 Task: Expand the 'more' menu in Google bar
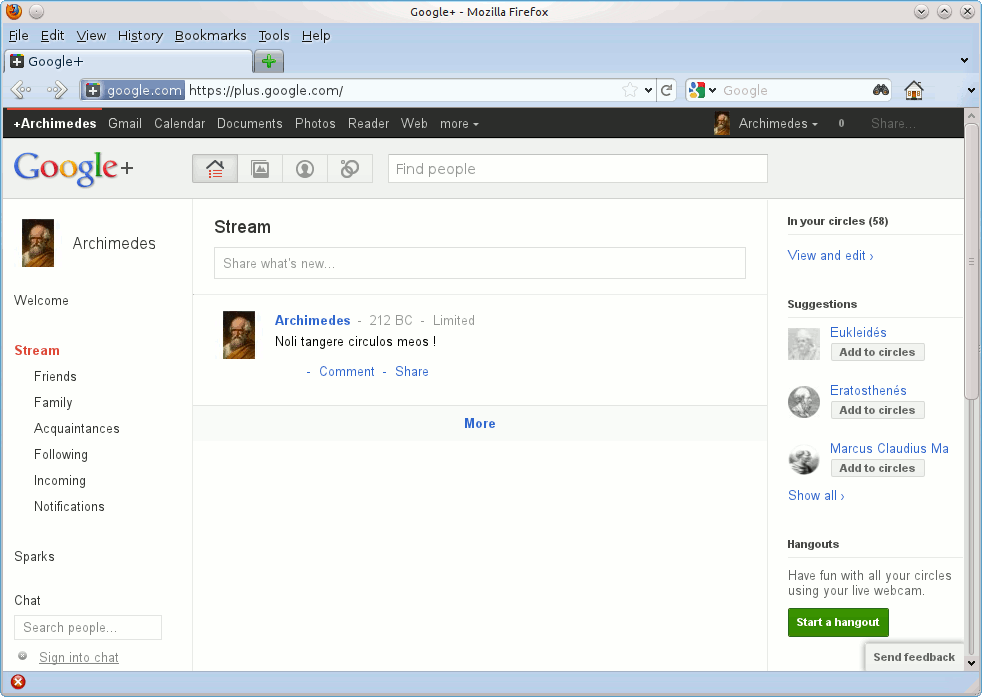click(459, 124)
